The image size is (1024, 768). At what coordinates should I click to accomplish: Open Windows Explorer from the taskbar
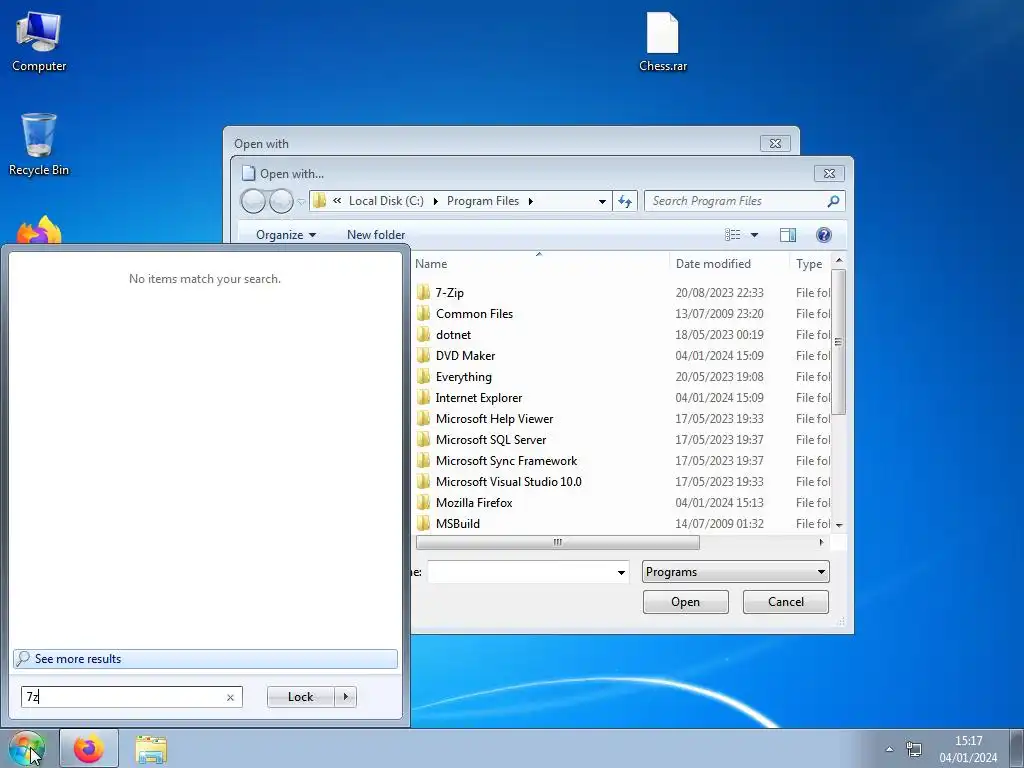(151, 749)
